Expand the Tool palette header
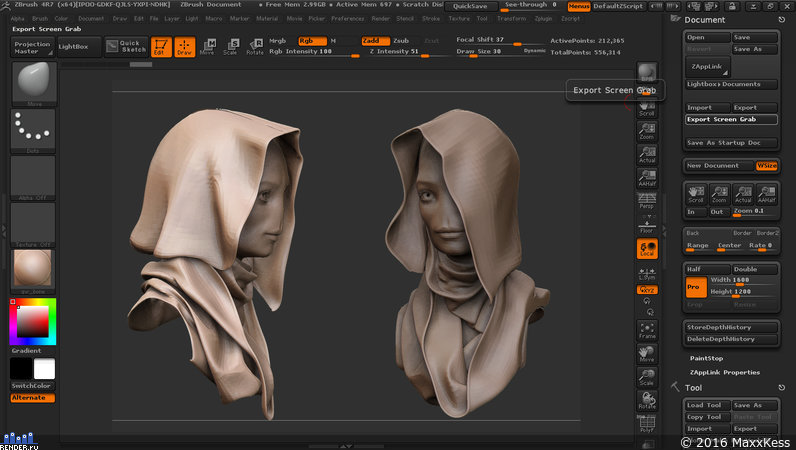 coord(693,388)
